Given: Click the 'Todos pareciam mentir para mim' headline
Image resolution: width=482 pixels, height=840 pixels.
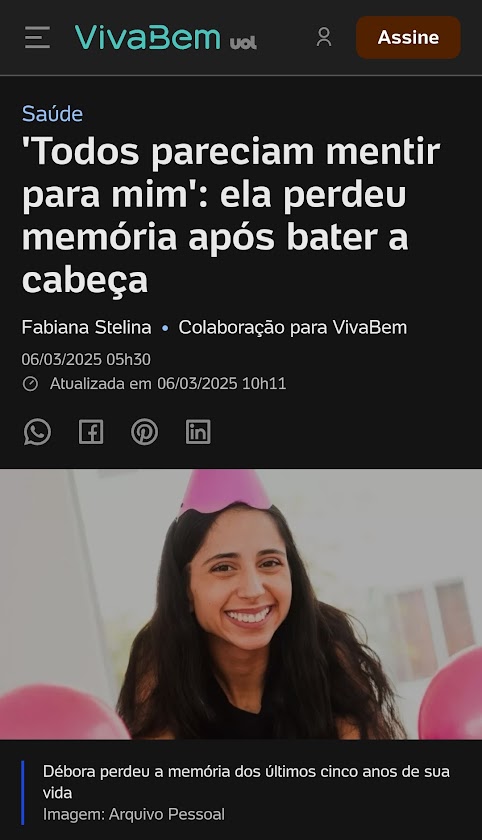Looking at the screenshot, I should point(231,215).
